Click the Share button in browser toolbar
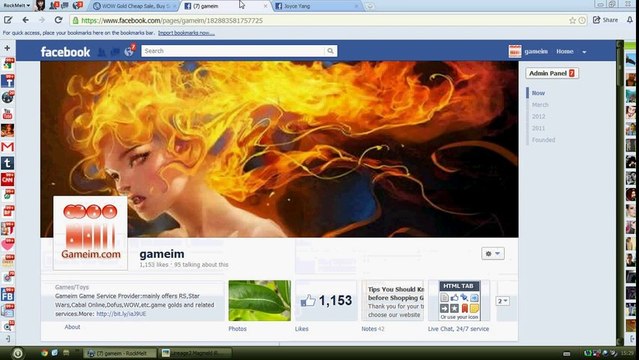 tap(606, 20)
